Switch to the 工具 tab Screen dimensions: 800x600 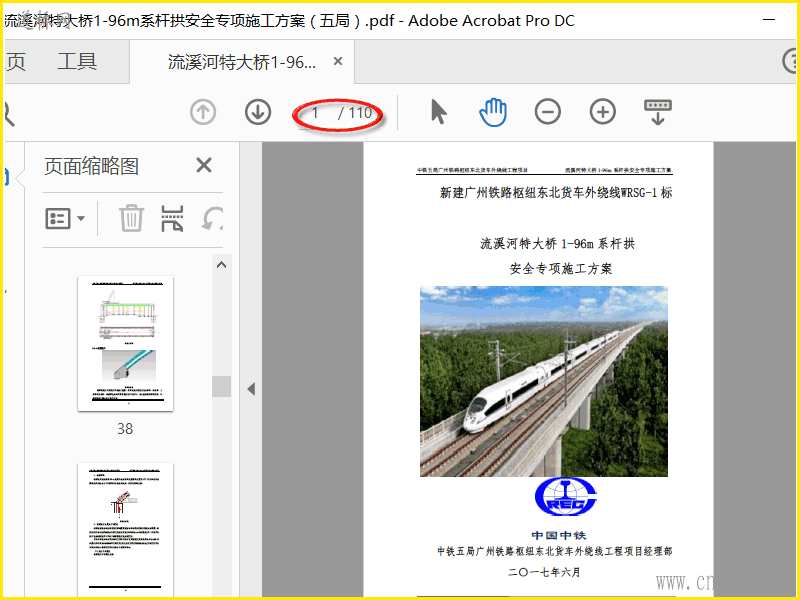[77, 62]
